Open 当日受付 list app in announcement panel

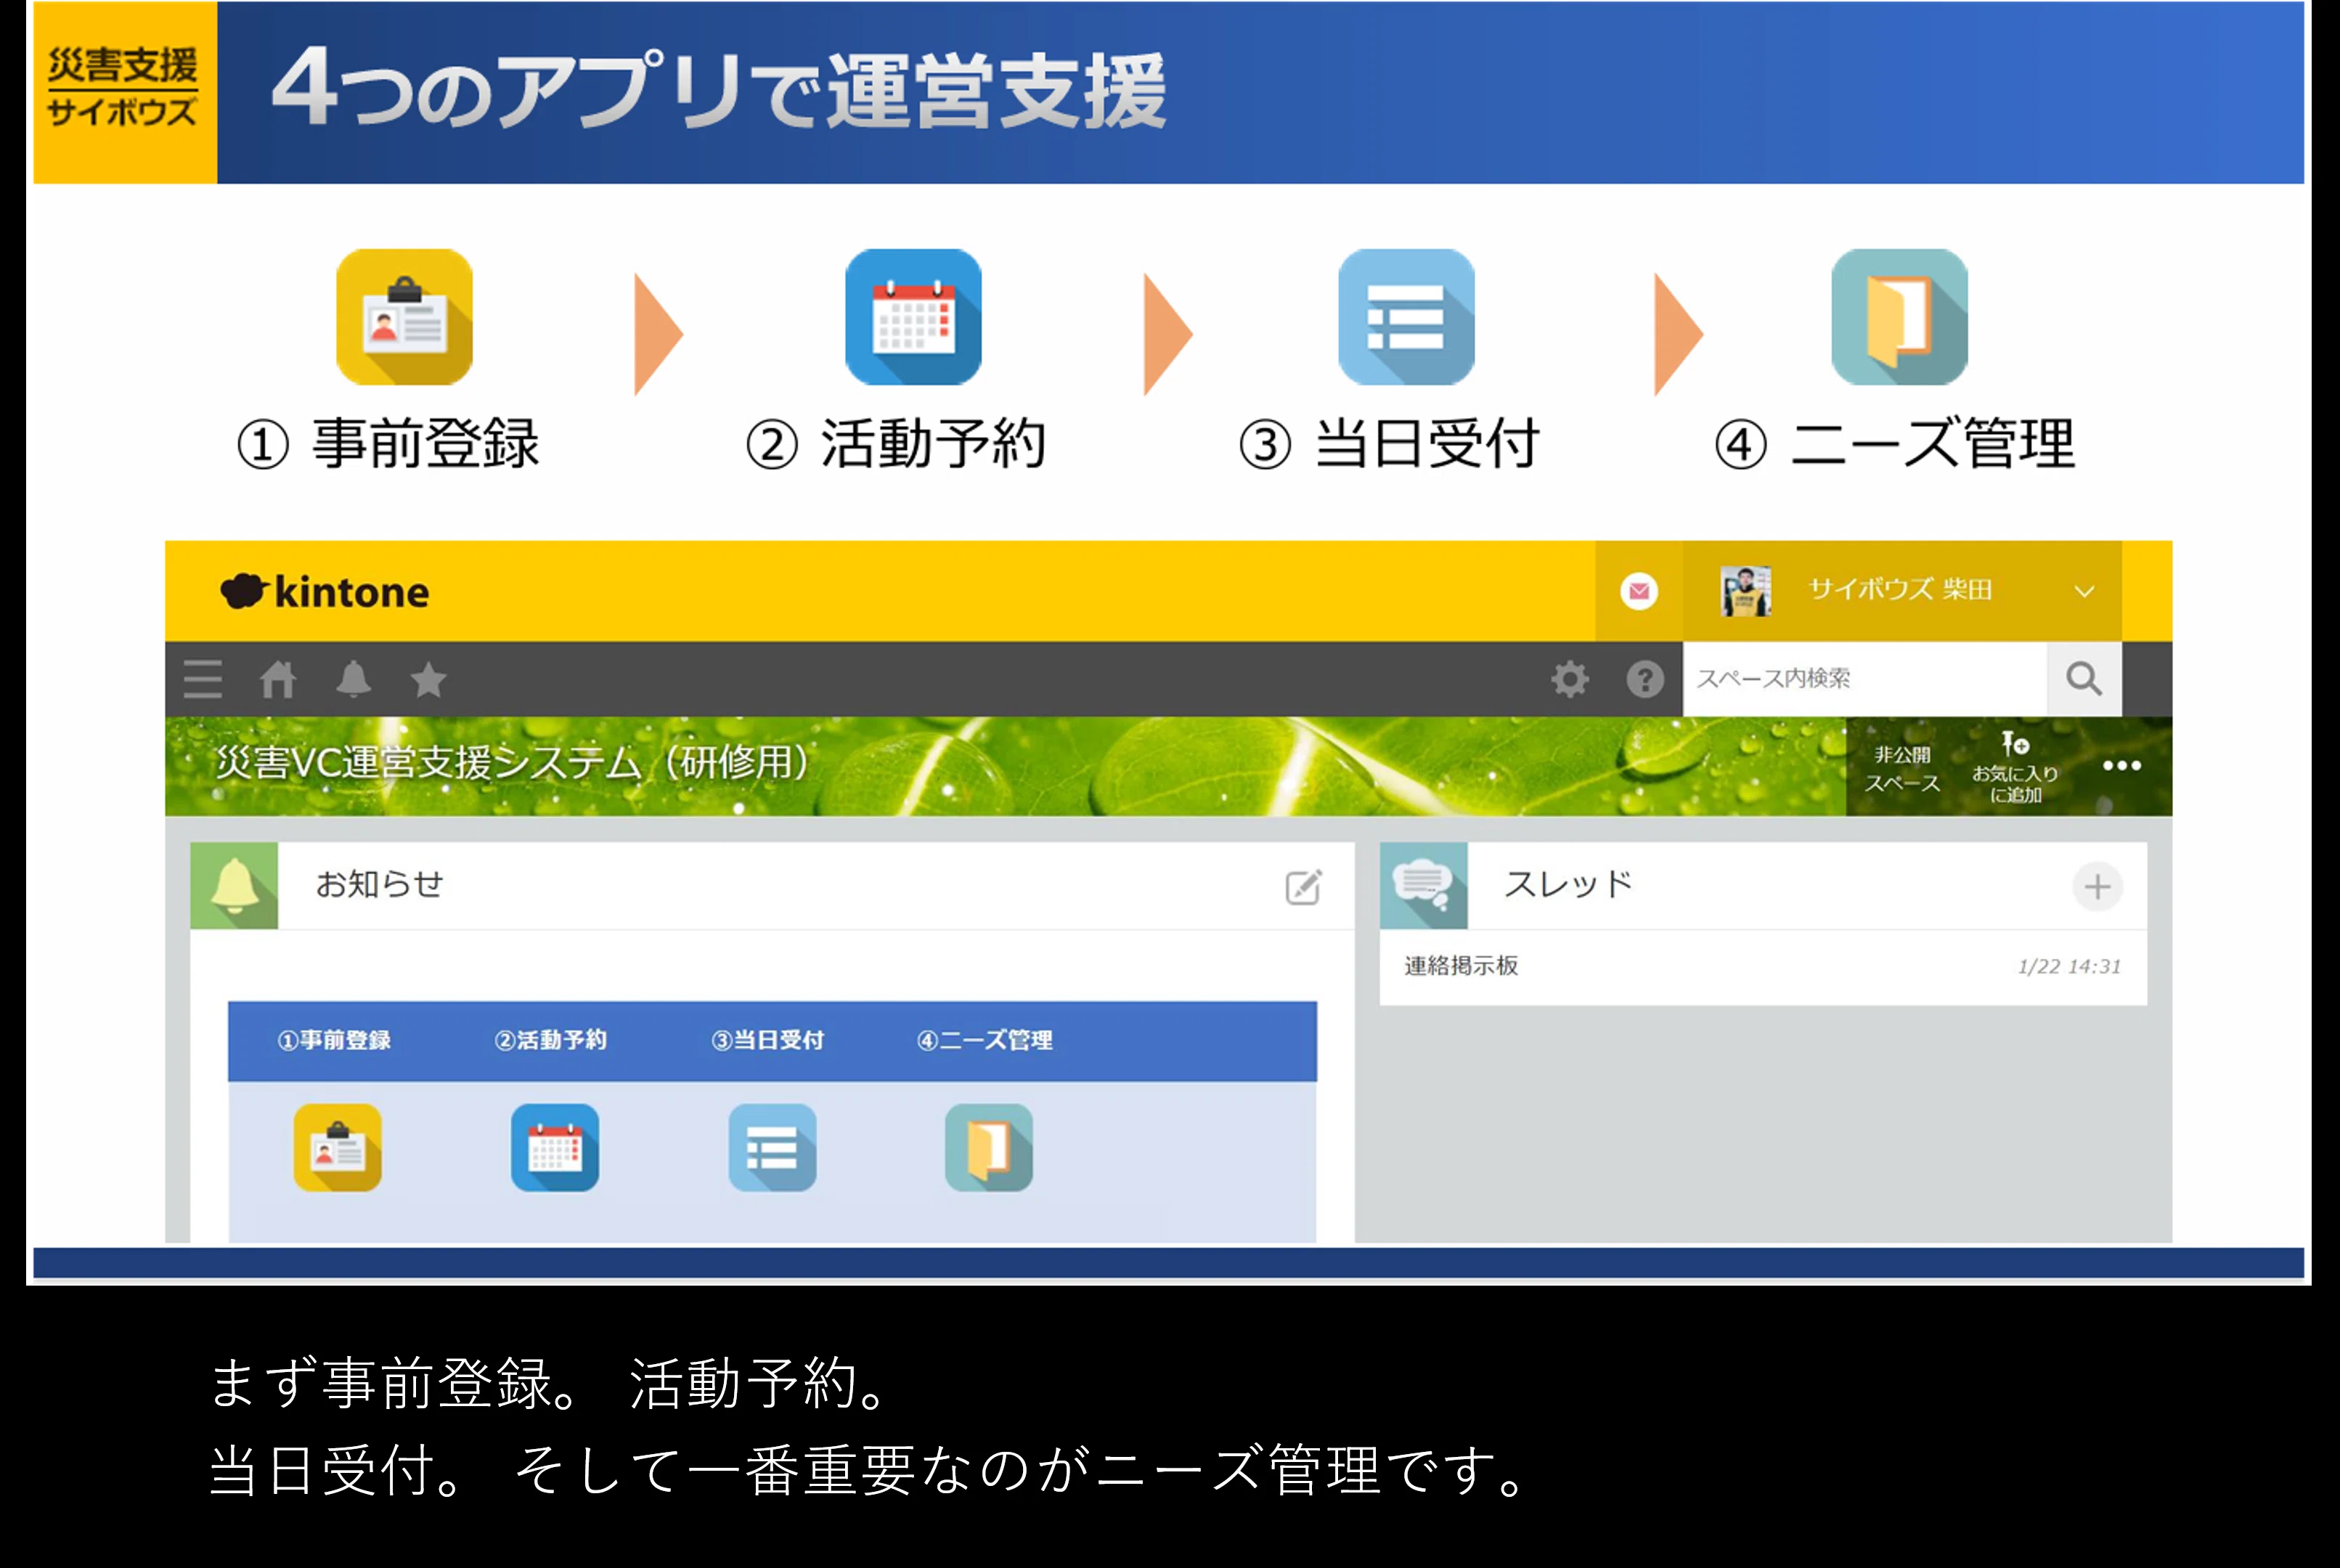[772, 1148]
